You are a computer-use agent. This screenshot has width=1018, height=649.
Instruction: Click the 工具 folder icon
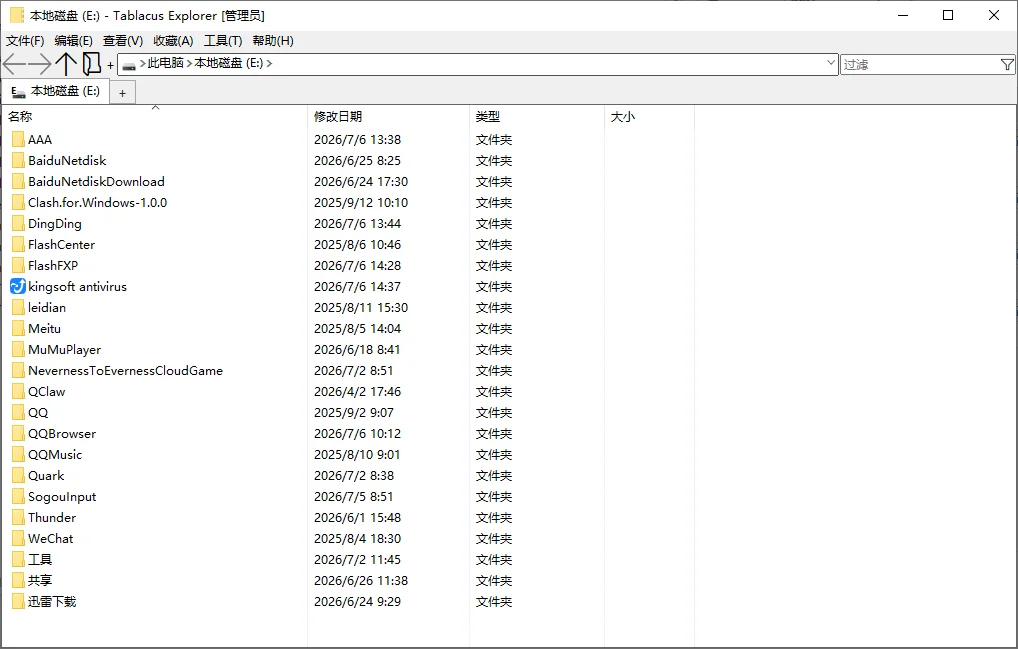tap(18, 559)
